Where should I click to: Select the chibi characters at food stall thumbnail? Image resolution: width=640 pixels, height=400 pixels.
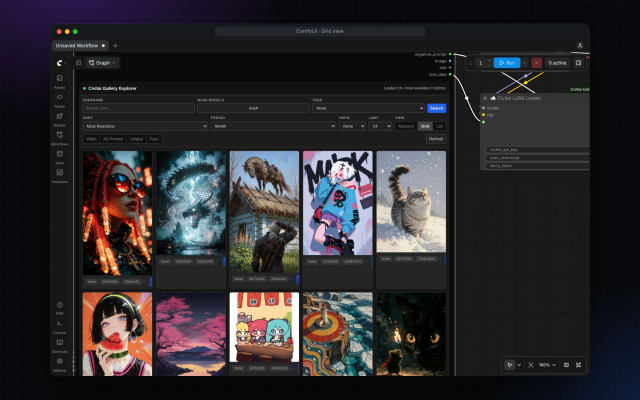tap(264, 327)
